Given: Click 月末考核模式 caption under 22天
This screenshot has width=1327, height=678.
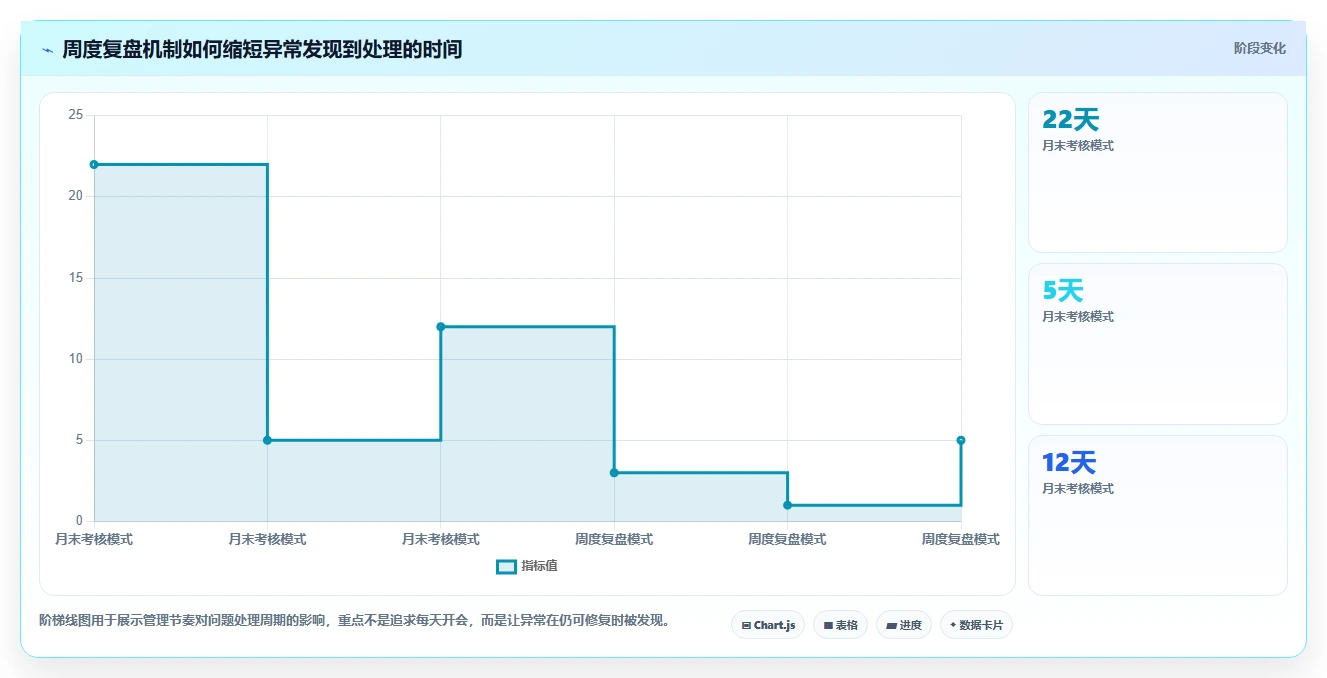Looking at the screenshot, I should pos(1078,146).
